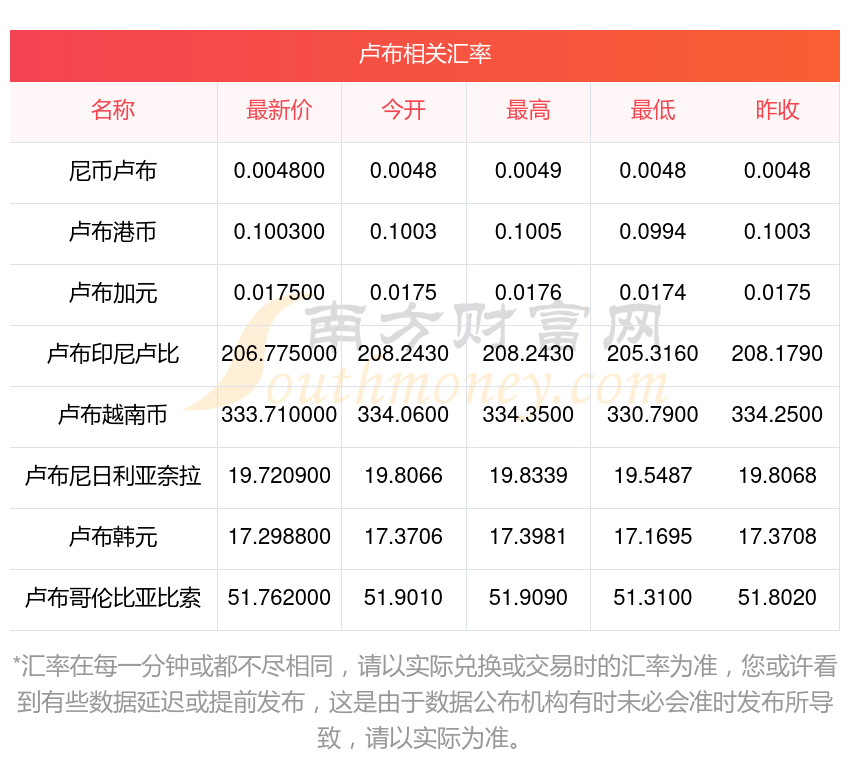Click the 330.7900 low value

click(653, 415)
